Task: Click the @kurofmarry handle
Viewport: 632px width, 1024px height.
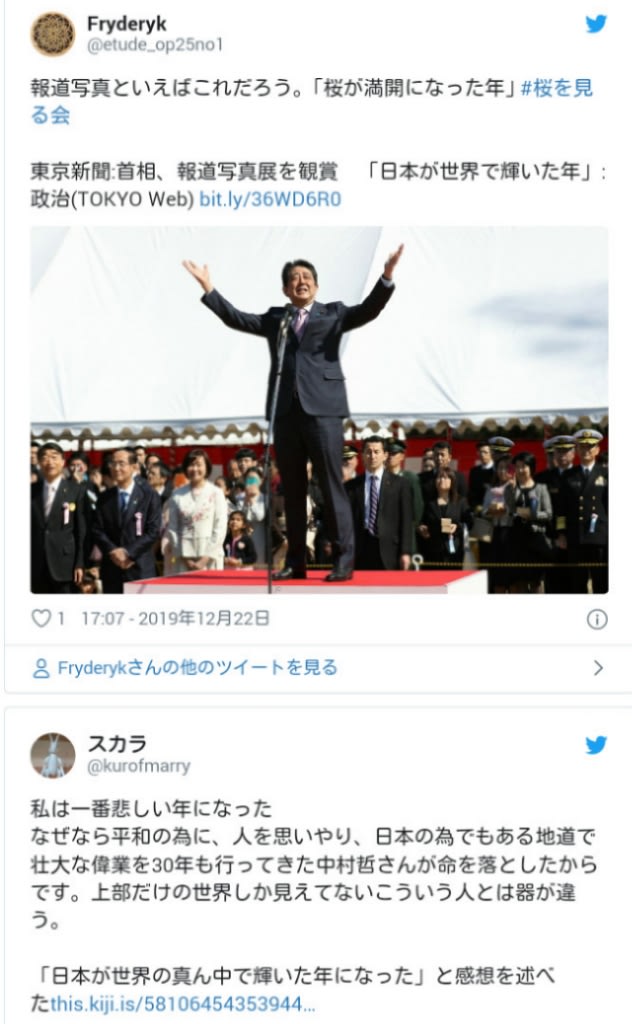Action: tap(138, 765)
